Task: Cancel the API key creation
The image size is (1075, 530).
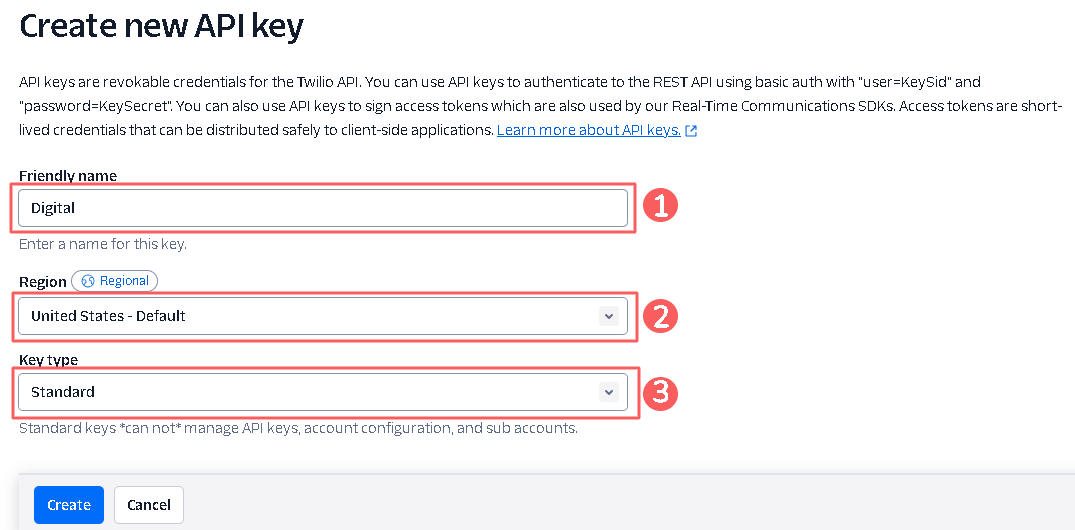Action: 149,505
